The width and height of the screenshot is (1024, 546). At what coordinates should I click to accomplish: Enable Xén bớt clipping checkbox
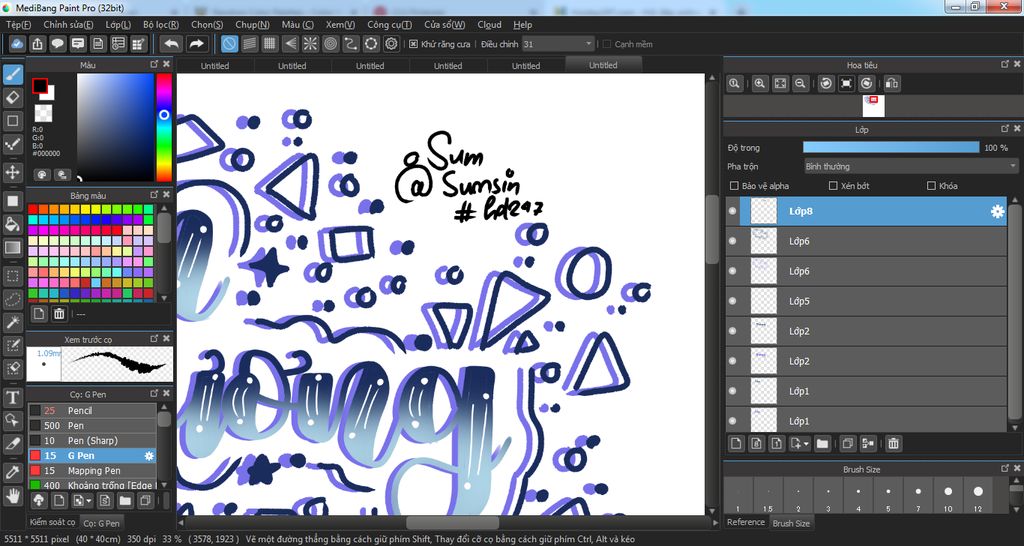click(833, 186)
